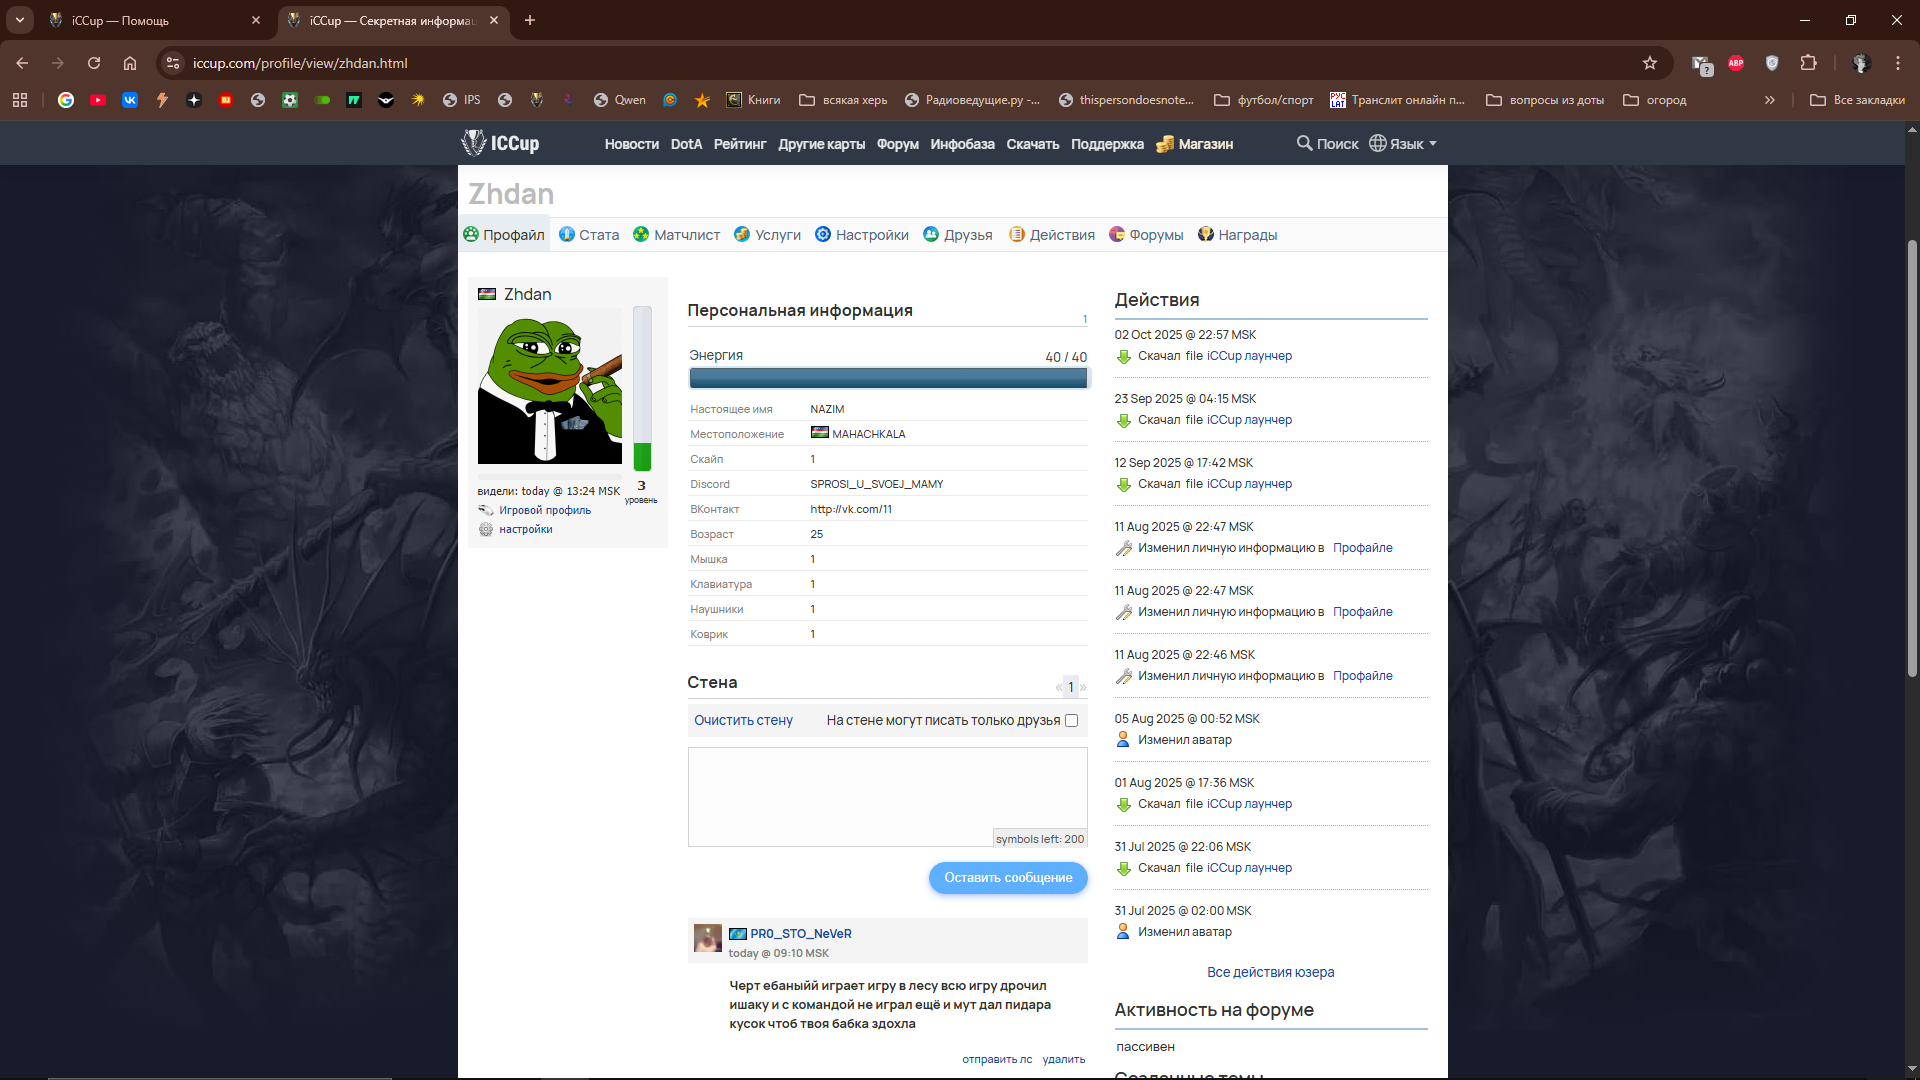Bookmark this page with the star icon
The width and height of the screenshot is (1920, 1080).
pyautogui.click(x=1649, y=63)
